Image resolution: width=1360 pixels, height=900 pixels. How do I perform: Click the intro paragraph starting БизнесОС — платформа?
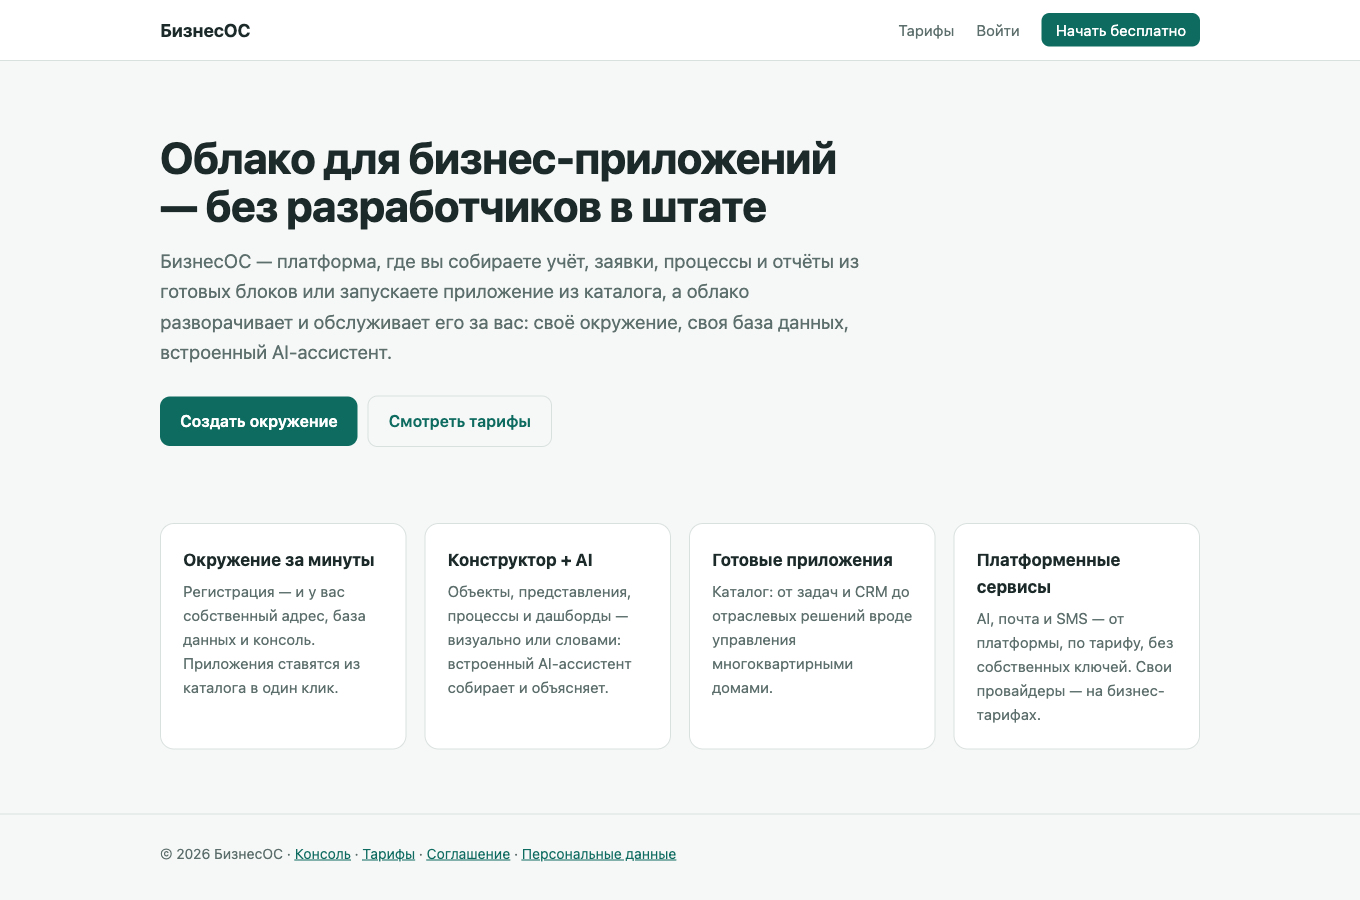510,307
